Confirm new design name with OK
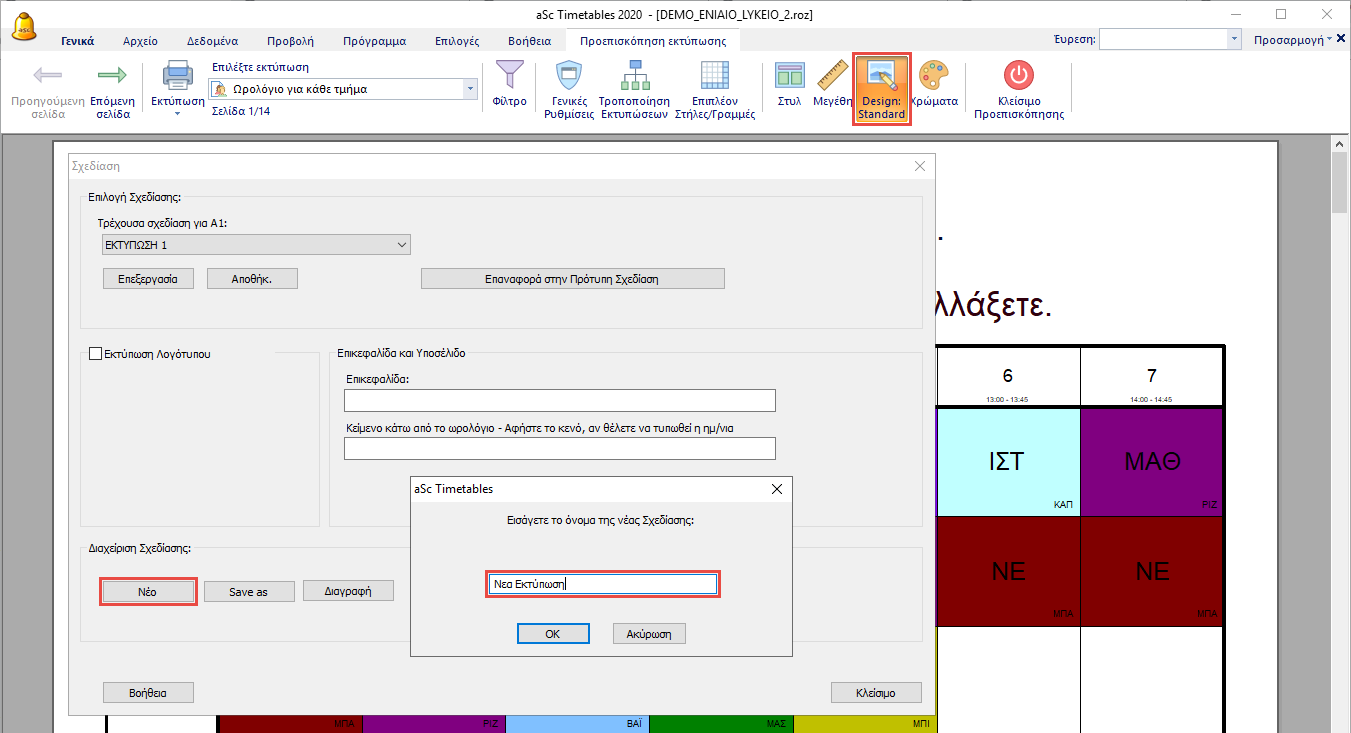1351x733 pixels. point(552,633)
